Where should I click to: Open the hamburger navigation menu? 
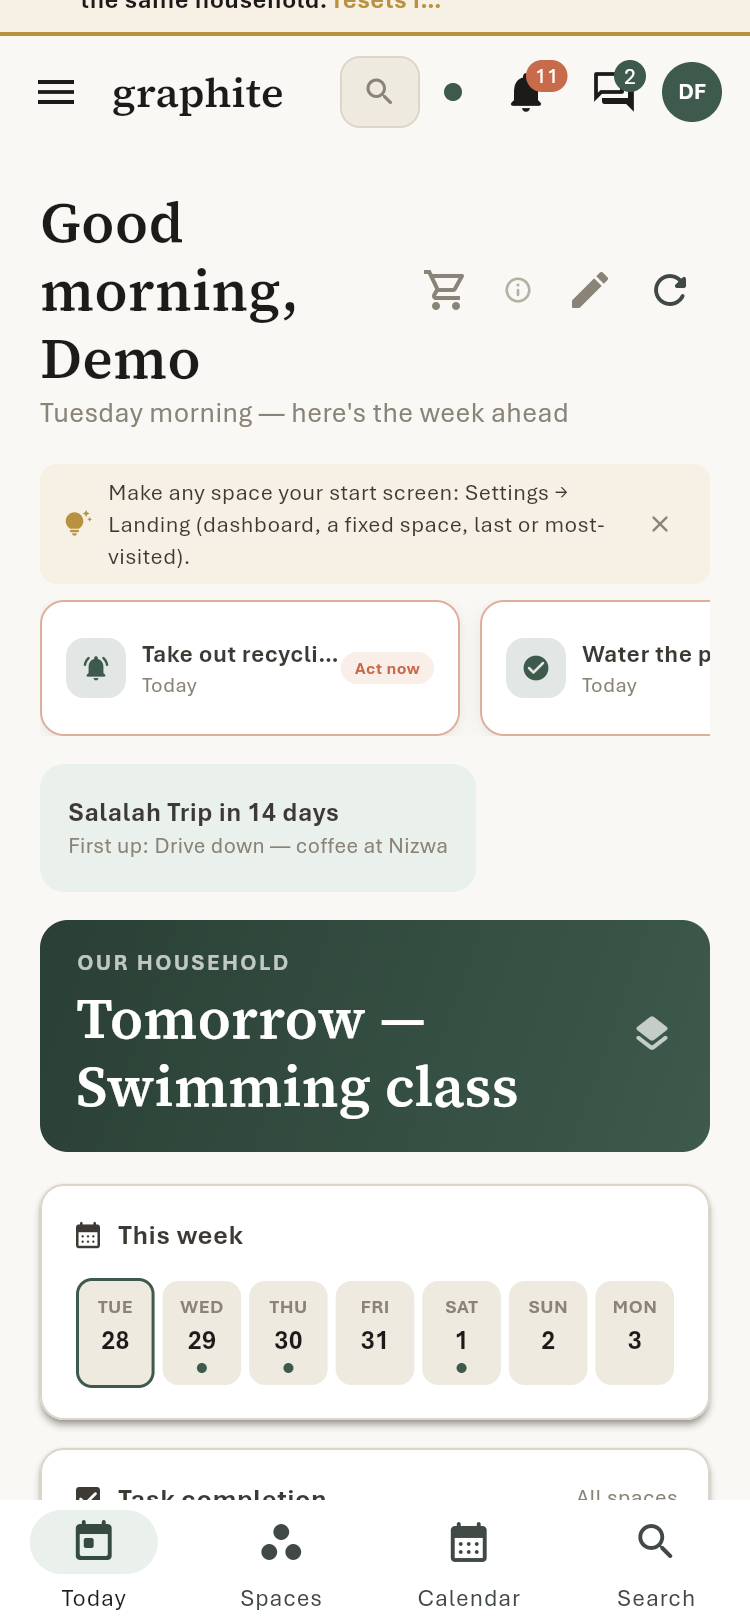click(56, 92)
